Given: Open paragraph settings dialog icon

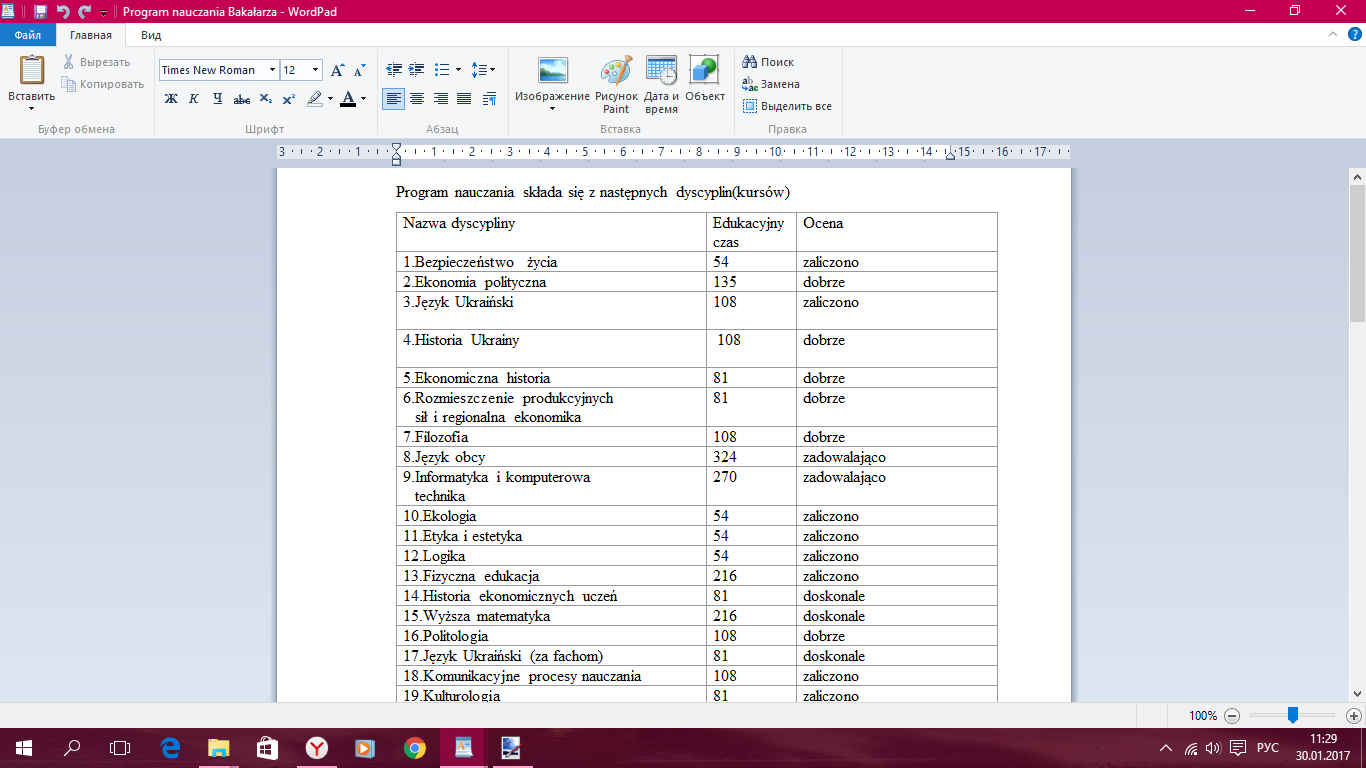Looking at the screenshot, I should 489,99.
